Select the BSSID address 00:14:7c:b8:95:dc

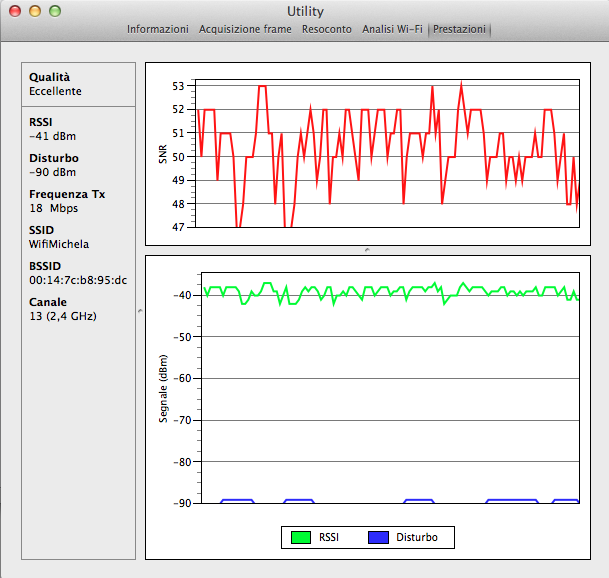coord(78,280)
